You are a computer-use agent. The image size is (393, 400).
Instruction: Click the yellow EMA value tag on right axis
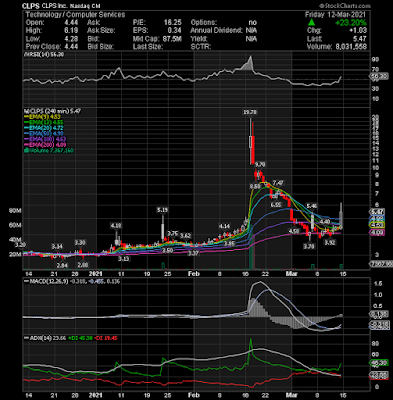(378, 225)
